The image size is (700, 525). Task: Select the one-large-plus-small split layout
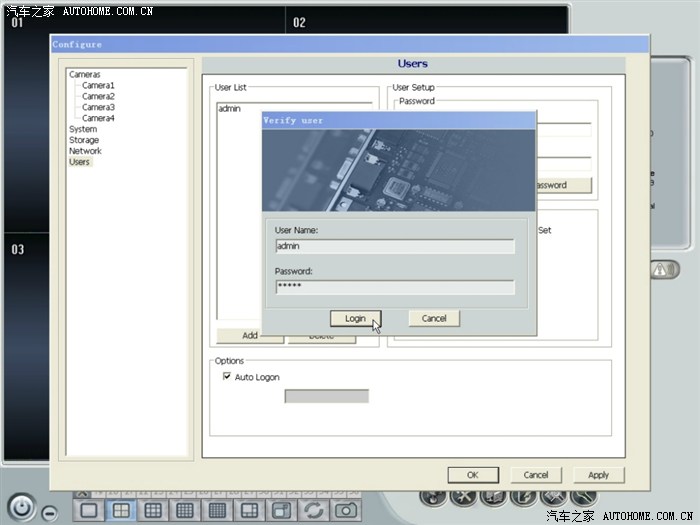pyautogui.click(x=249, y=510)
